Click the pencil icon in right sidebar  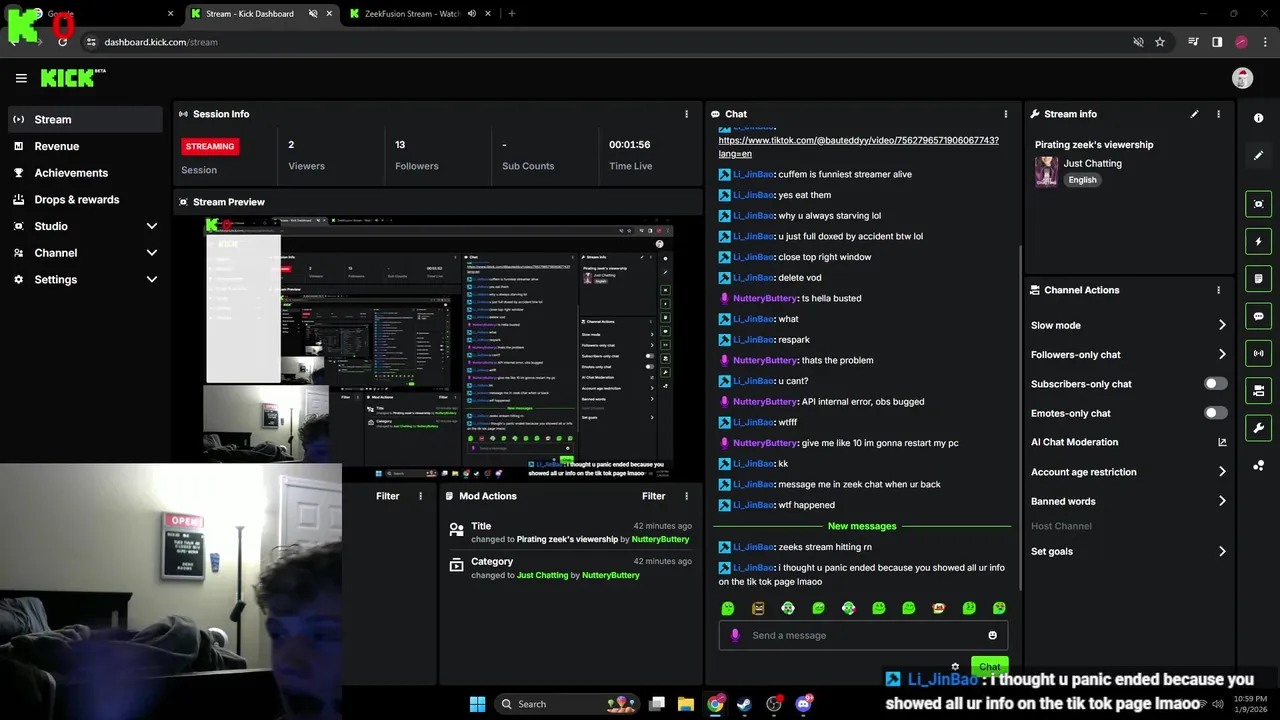pos(1258,155)
